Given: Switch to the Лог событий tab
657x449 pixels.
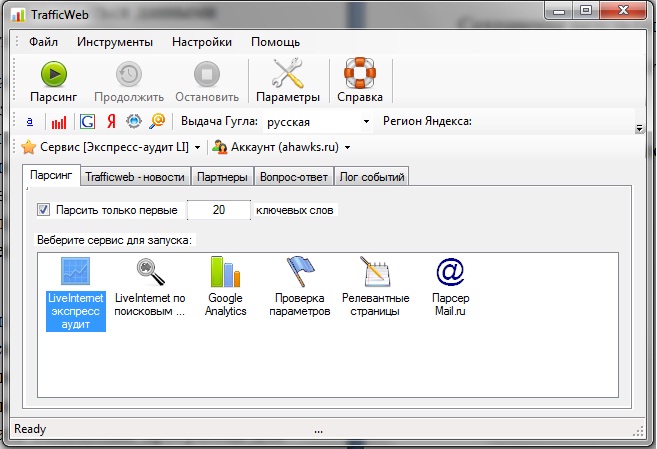Looking at the screenshot, I should [x=372, y=177].
